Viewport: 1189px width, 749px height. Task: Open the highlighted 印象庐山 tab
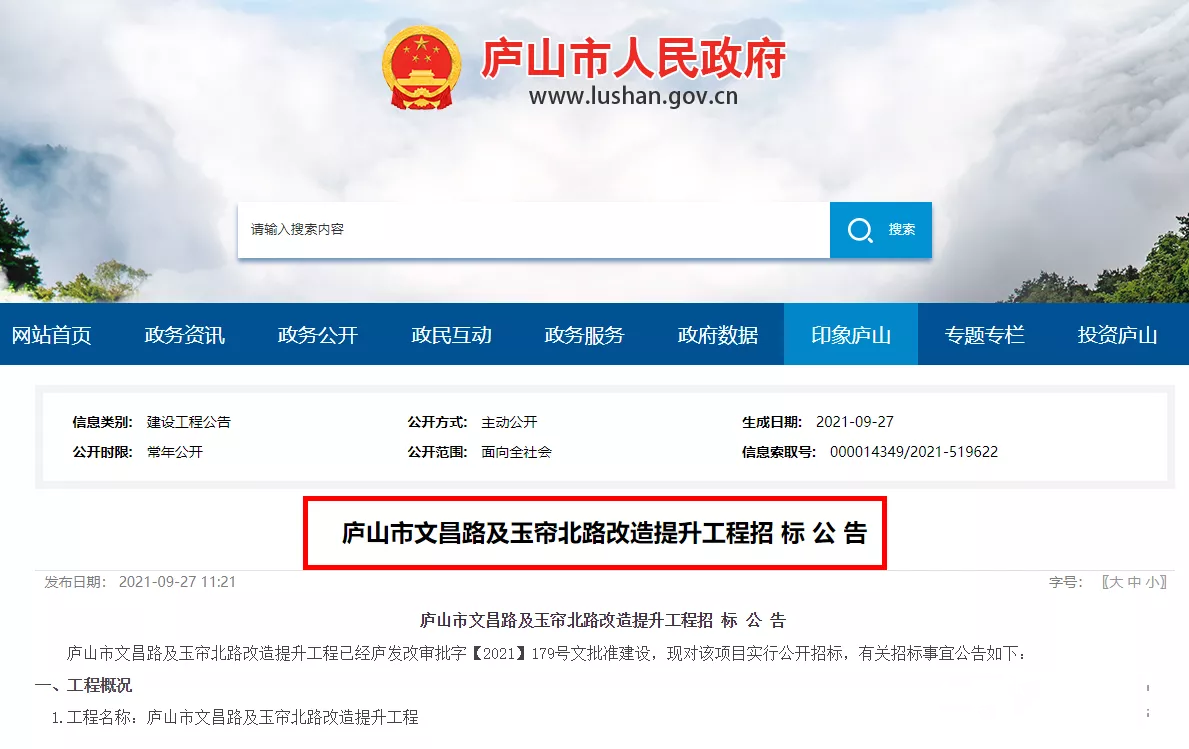click(851, 334)
